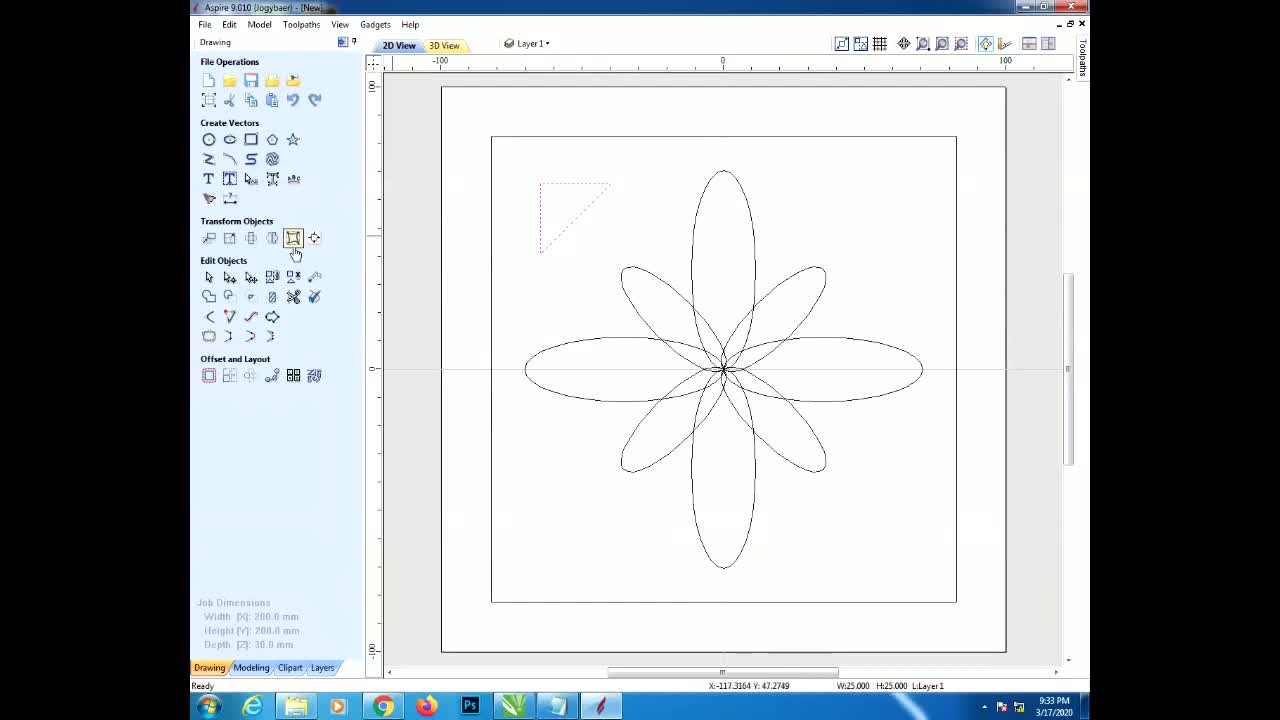The height and width of the screenshot is (720, 1280).
Task: Select the Draw Polygon tool
Action: 272,140
